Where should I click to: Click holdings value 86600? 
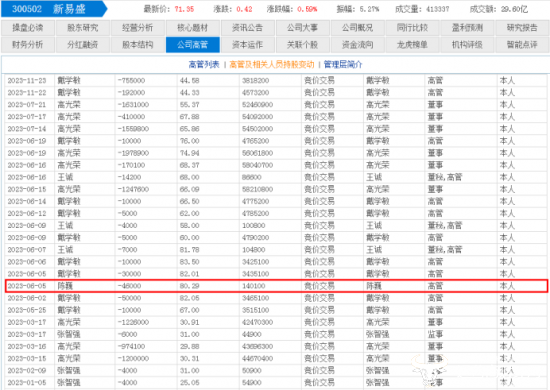tap(251, 177)
